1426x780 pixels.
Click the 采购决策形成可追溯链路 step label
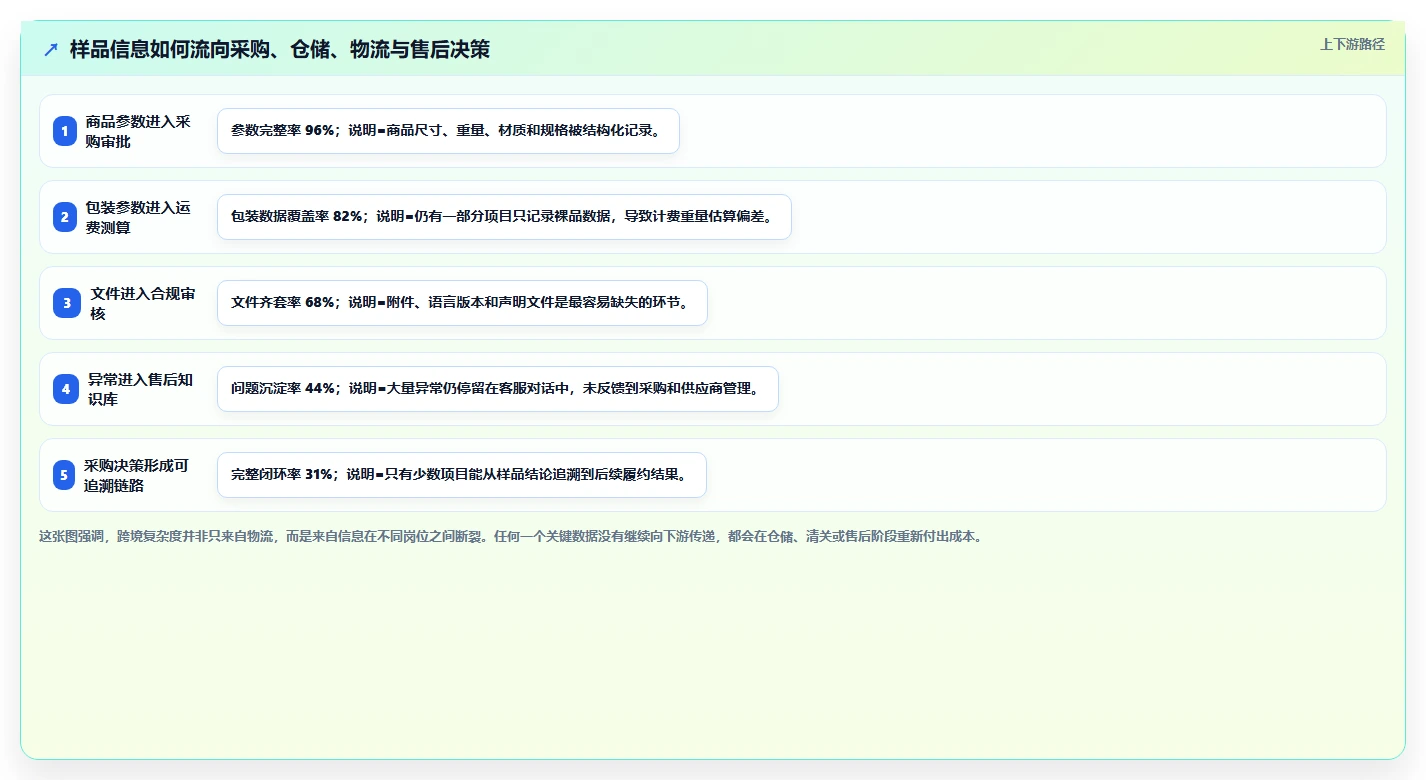(137, 475)
